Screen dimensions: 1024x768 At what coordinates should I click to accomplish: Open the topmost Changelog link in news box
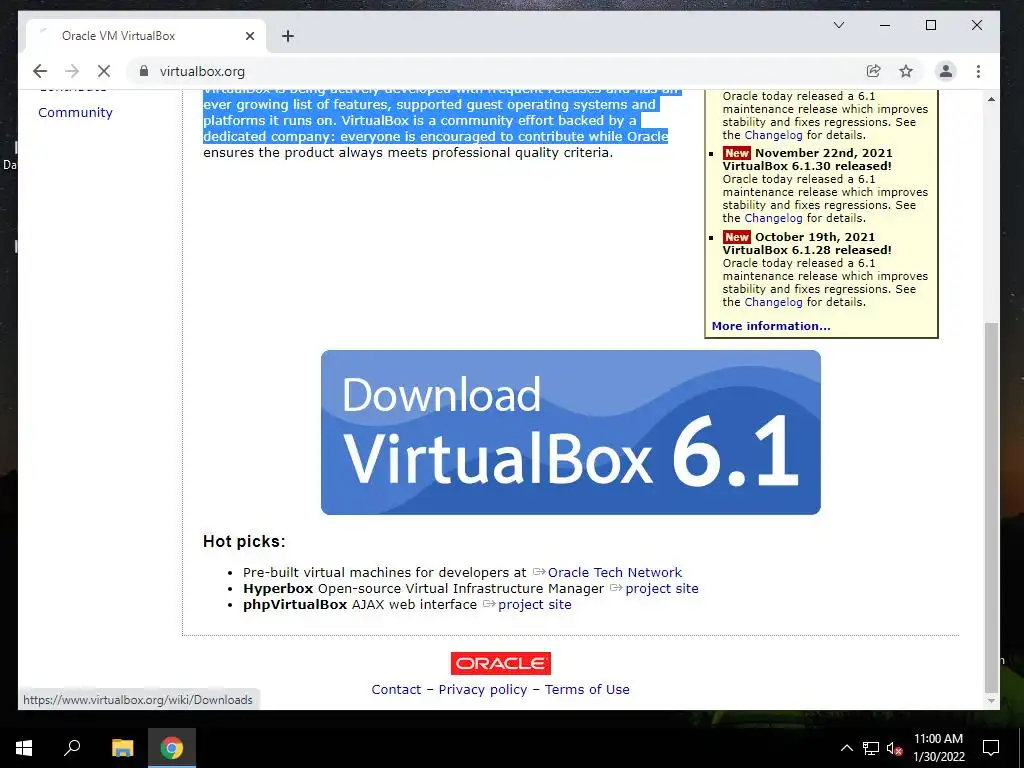pyautogui.click(x=773, y=135)
